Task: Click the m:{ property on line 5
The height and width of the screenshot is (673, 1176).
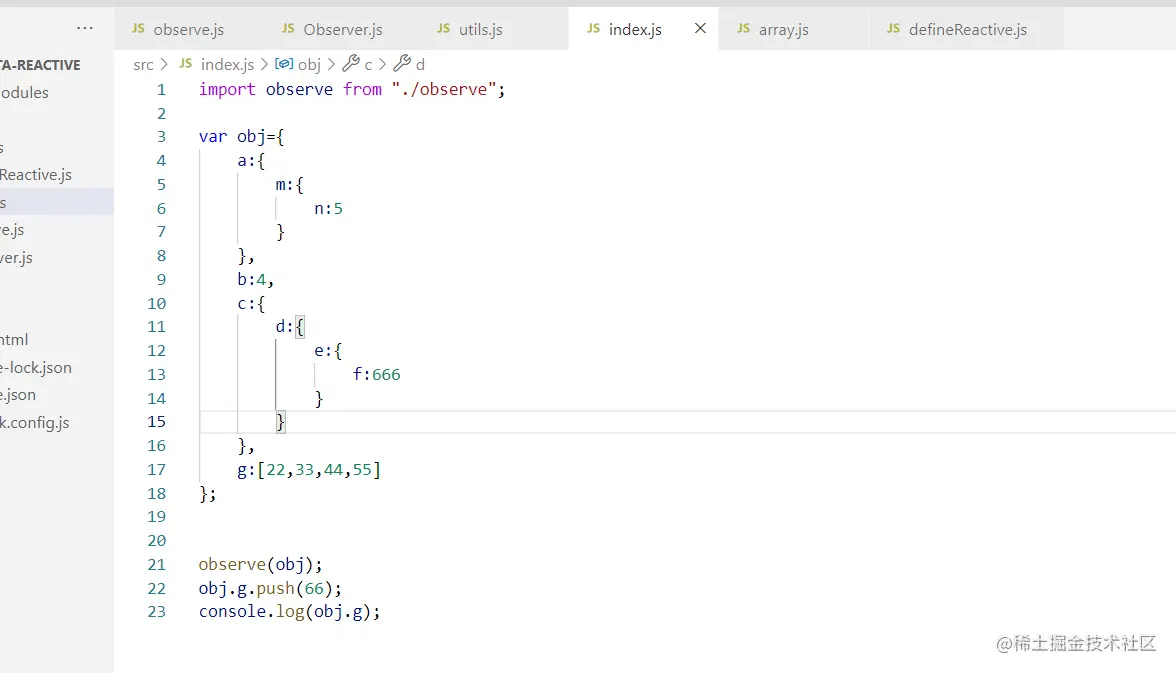Action: point(290,185)
